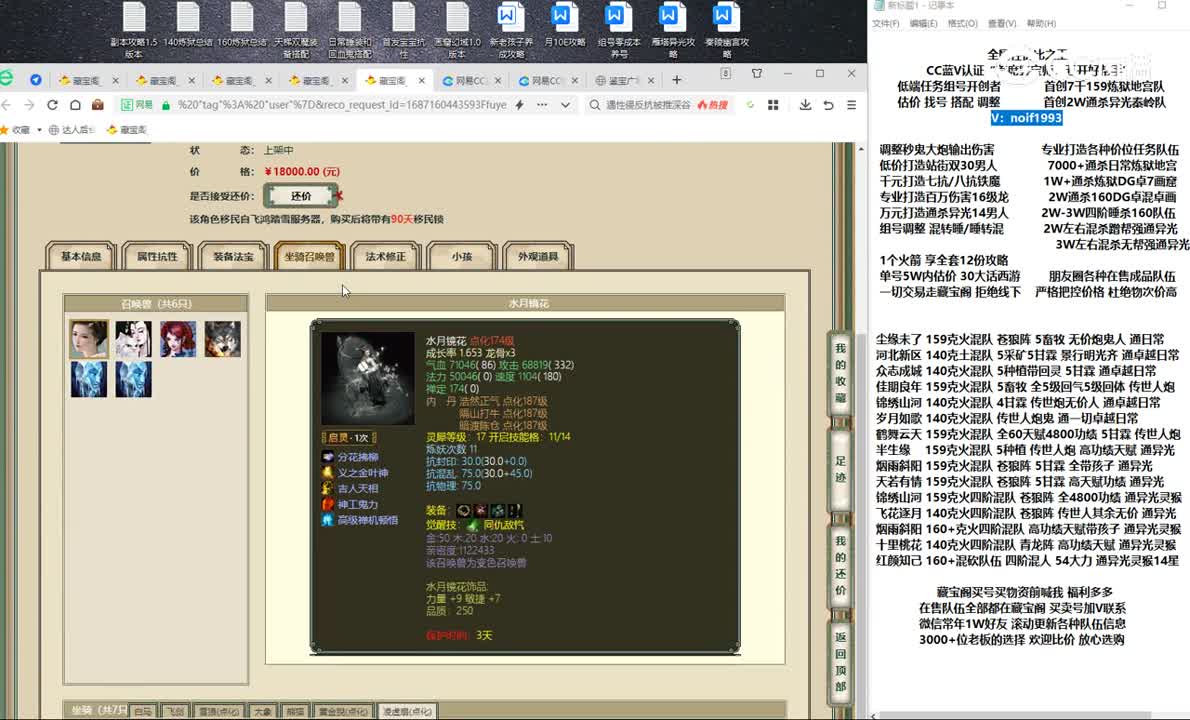Click the 返回顶部 side button
The image size is (1190, 720).
(x=840, y=662)
